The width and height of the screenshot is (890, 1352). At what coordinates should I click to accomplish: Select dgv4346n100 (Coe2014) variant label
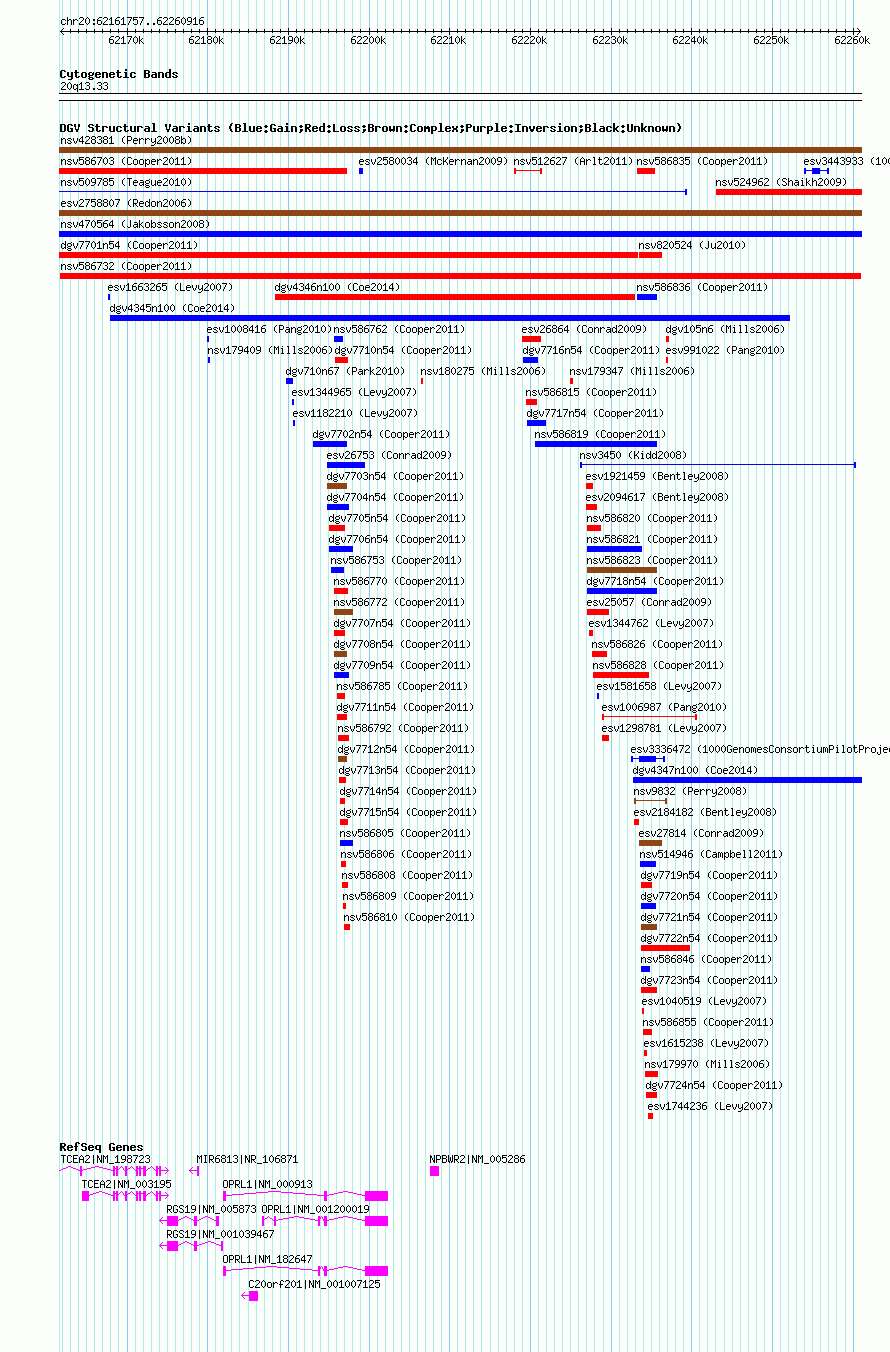(337, 287)
